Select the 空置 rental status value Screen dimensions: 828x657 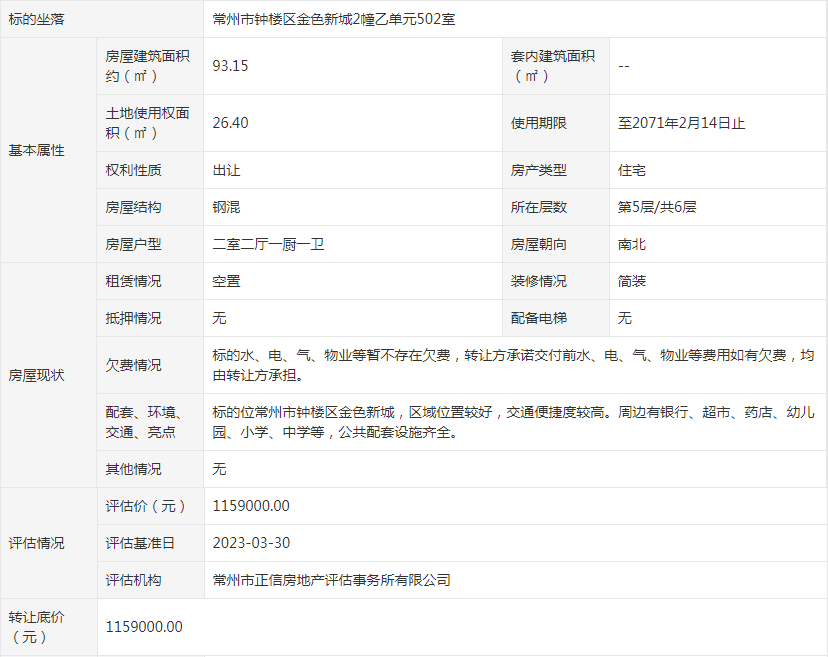pyautogui.click(x=226, y=281)
